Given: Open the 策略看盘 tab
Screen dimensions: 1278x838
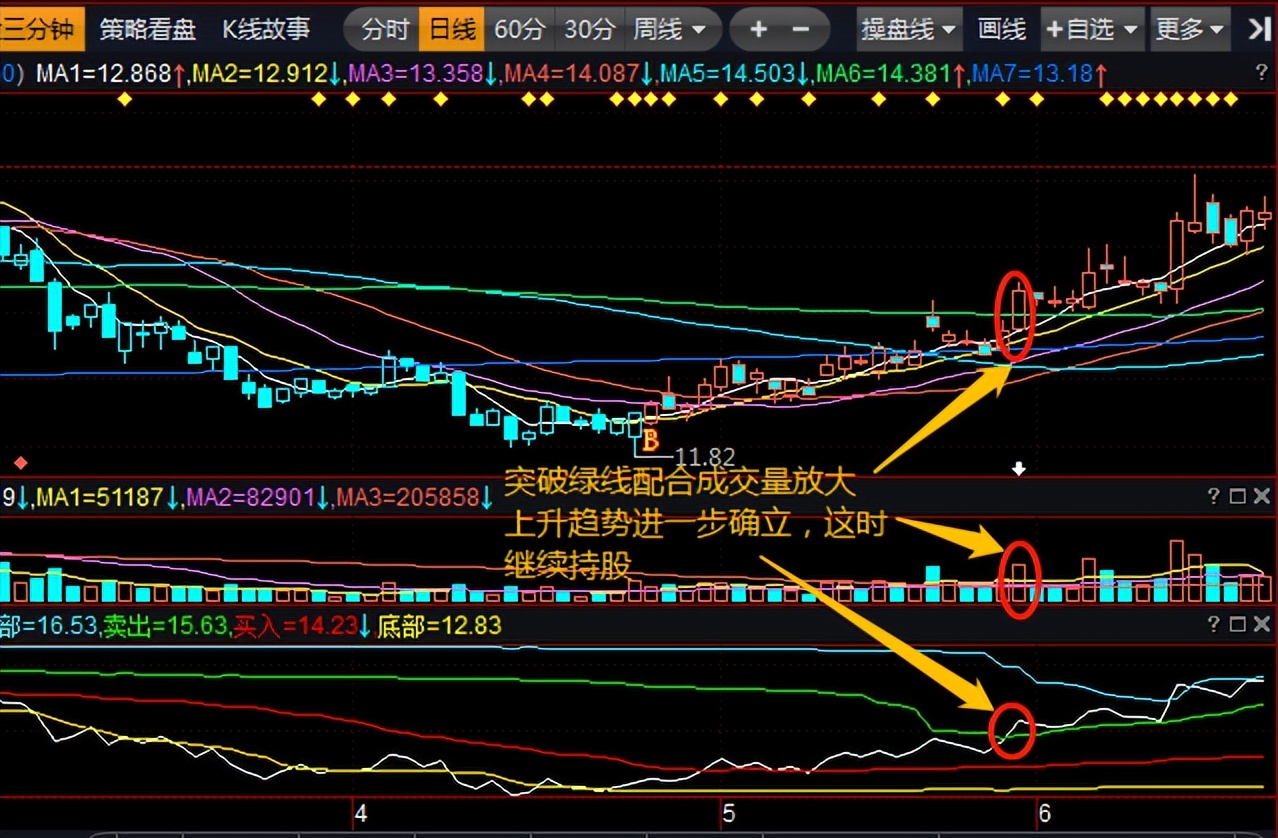Looking at the screenshot, I should coord(148,29).
